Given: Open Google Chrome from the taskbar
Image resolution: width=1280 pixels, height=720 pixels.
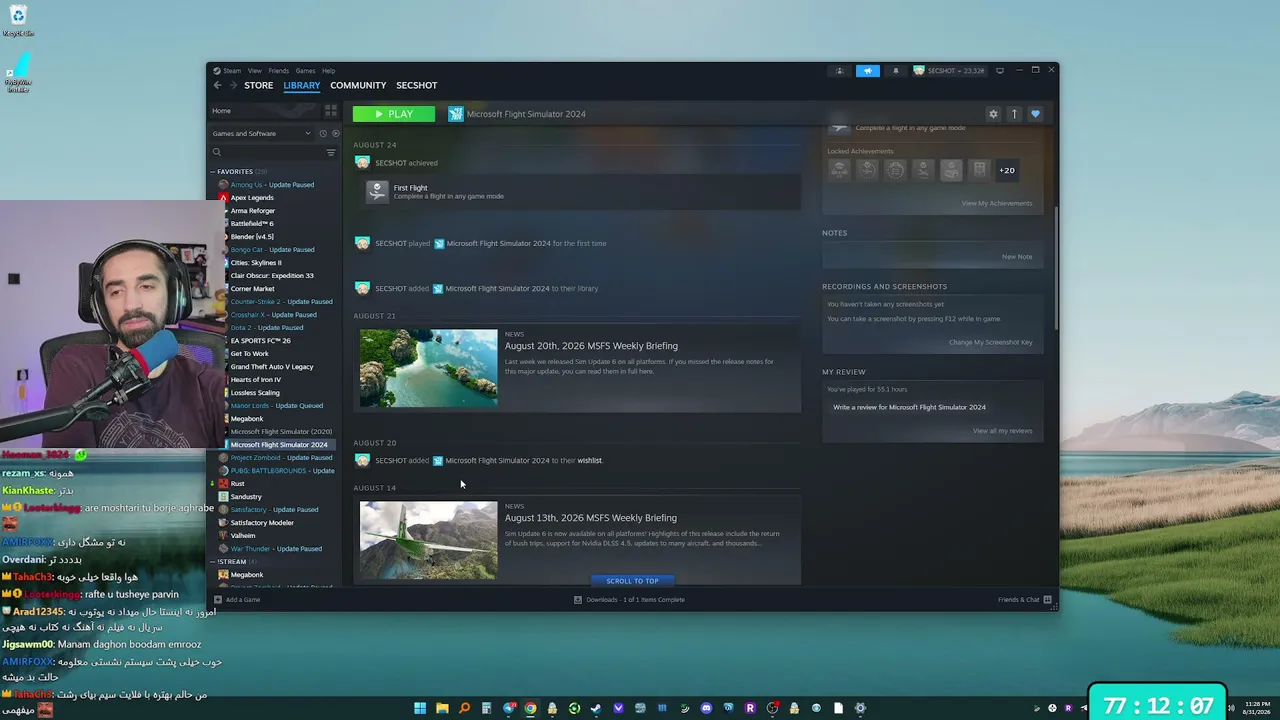Looking at the screenshot, I should tap(530, 709).
